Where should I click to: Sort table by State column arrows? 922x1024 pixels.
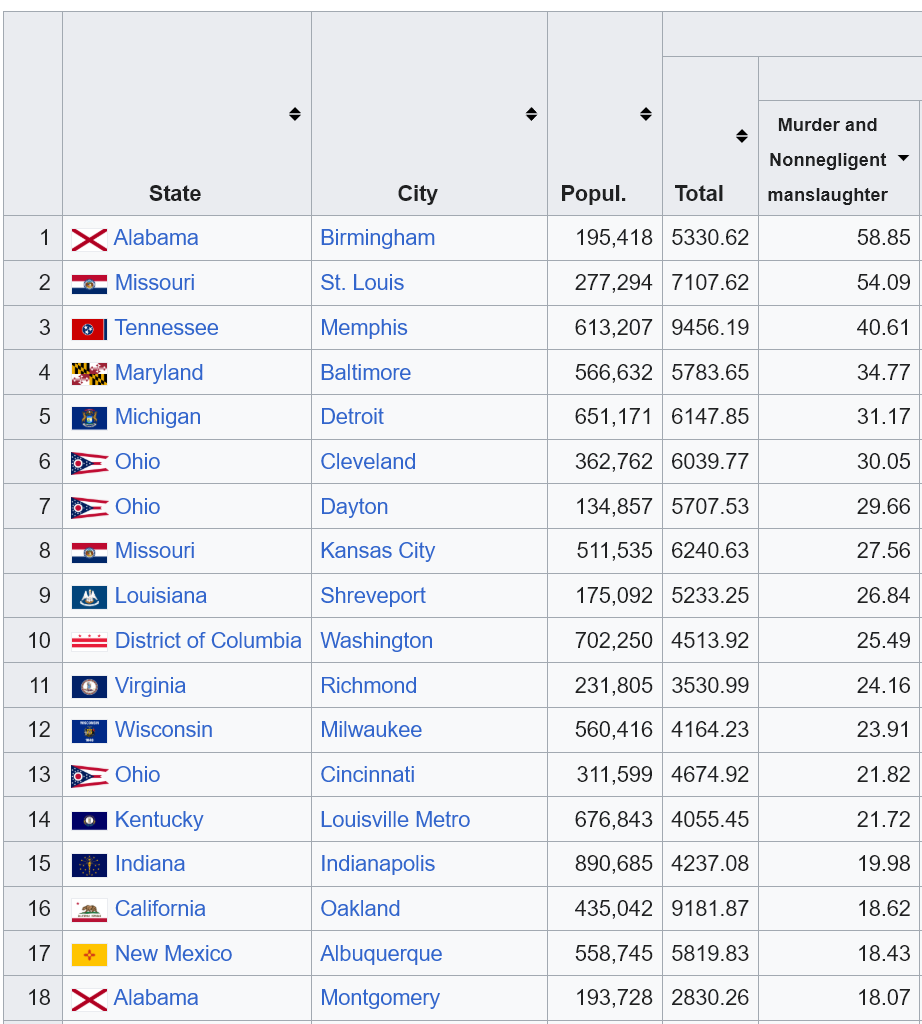[x=294, y=114]
